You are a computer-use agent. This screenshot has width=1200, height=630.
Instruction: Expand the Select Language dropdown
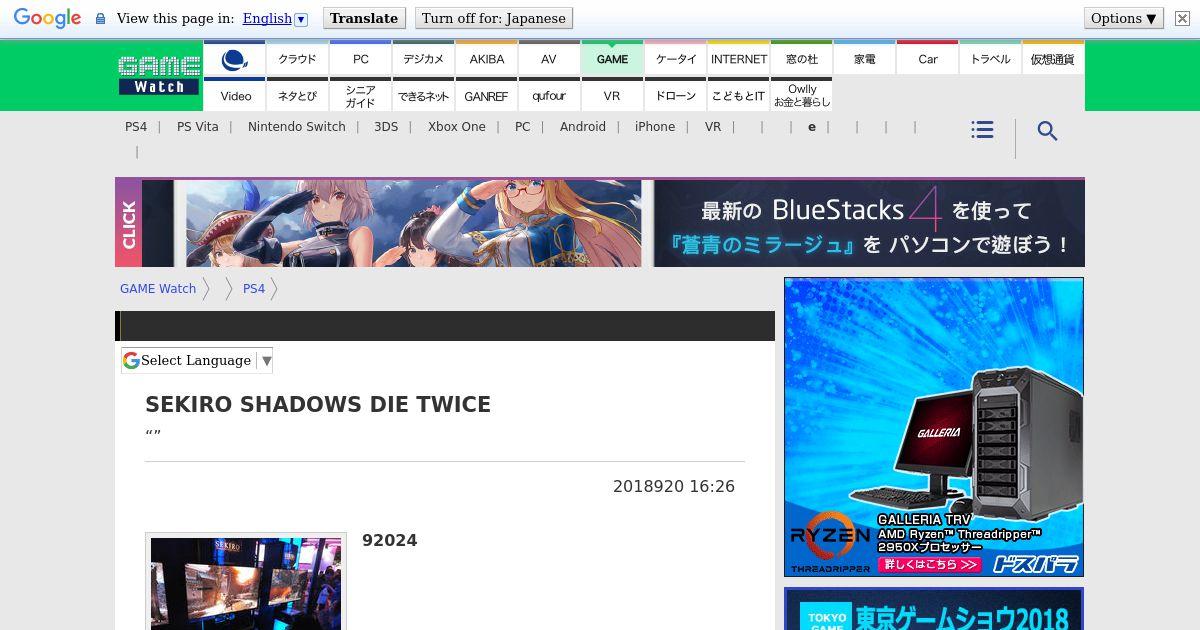(x=197, y=361)
